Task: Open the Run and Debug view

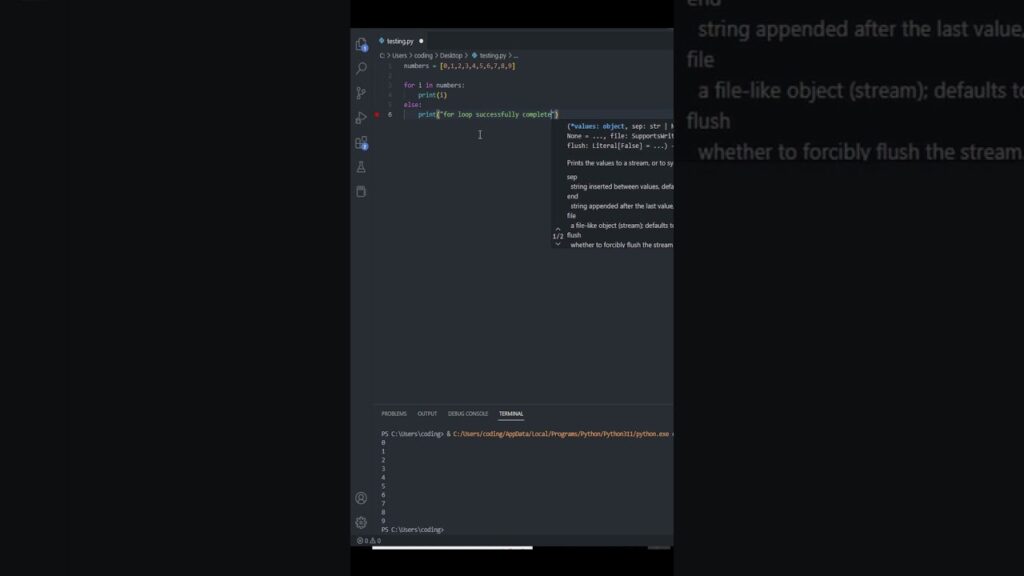Action: pos(361,118)
